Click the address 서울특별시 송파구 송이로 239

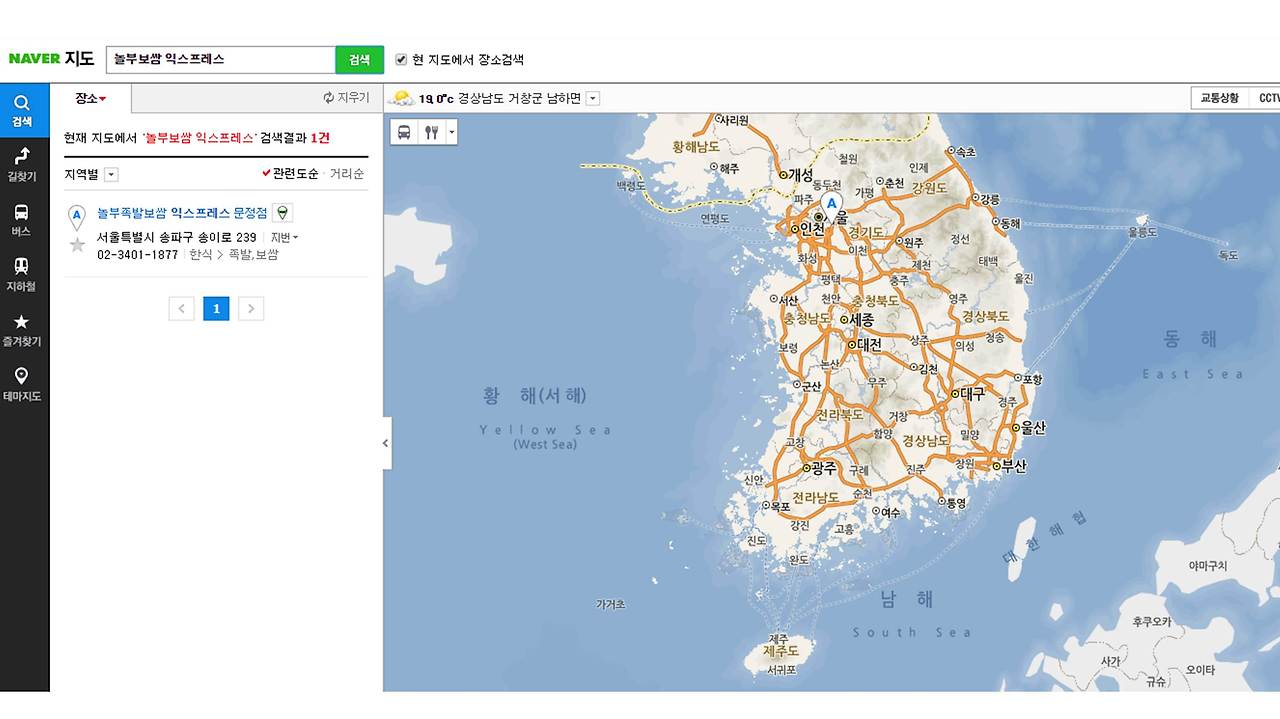pyautogui.click(x=177, y=238)
